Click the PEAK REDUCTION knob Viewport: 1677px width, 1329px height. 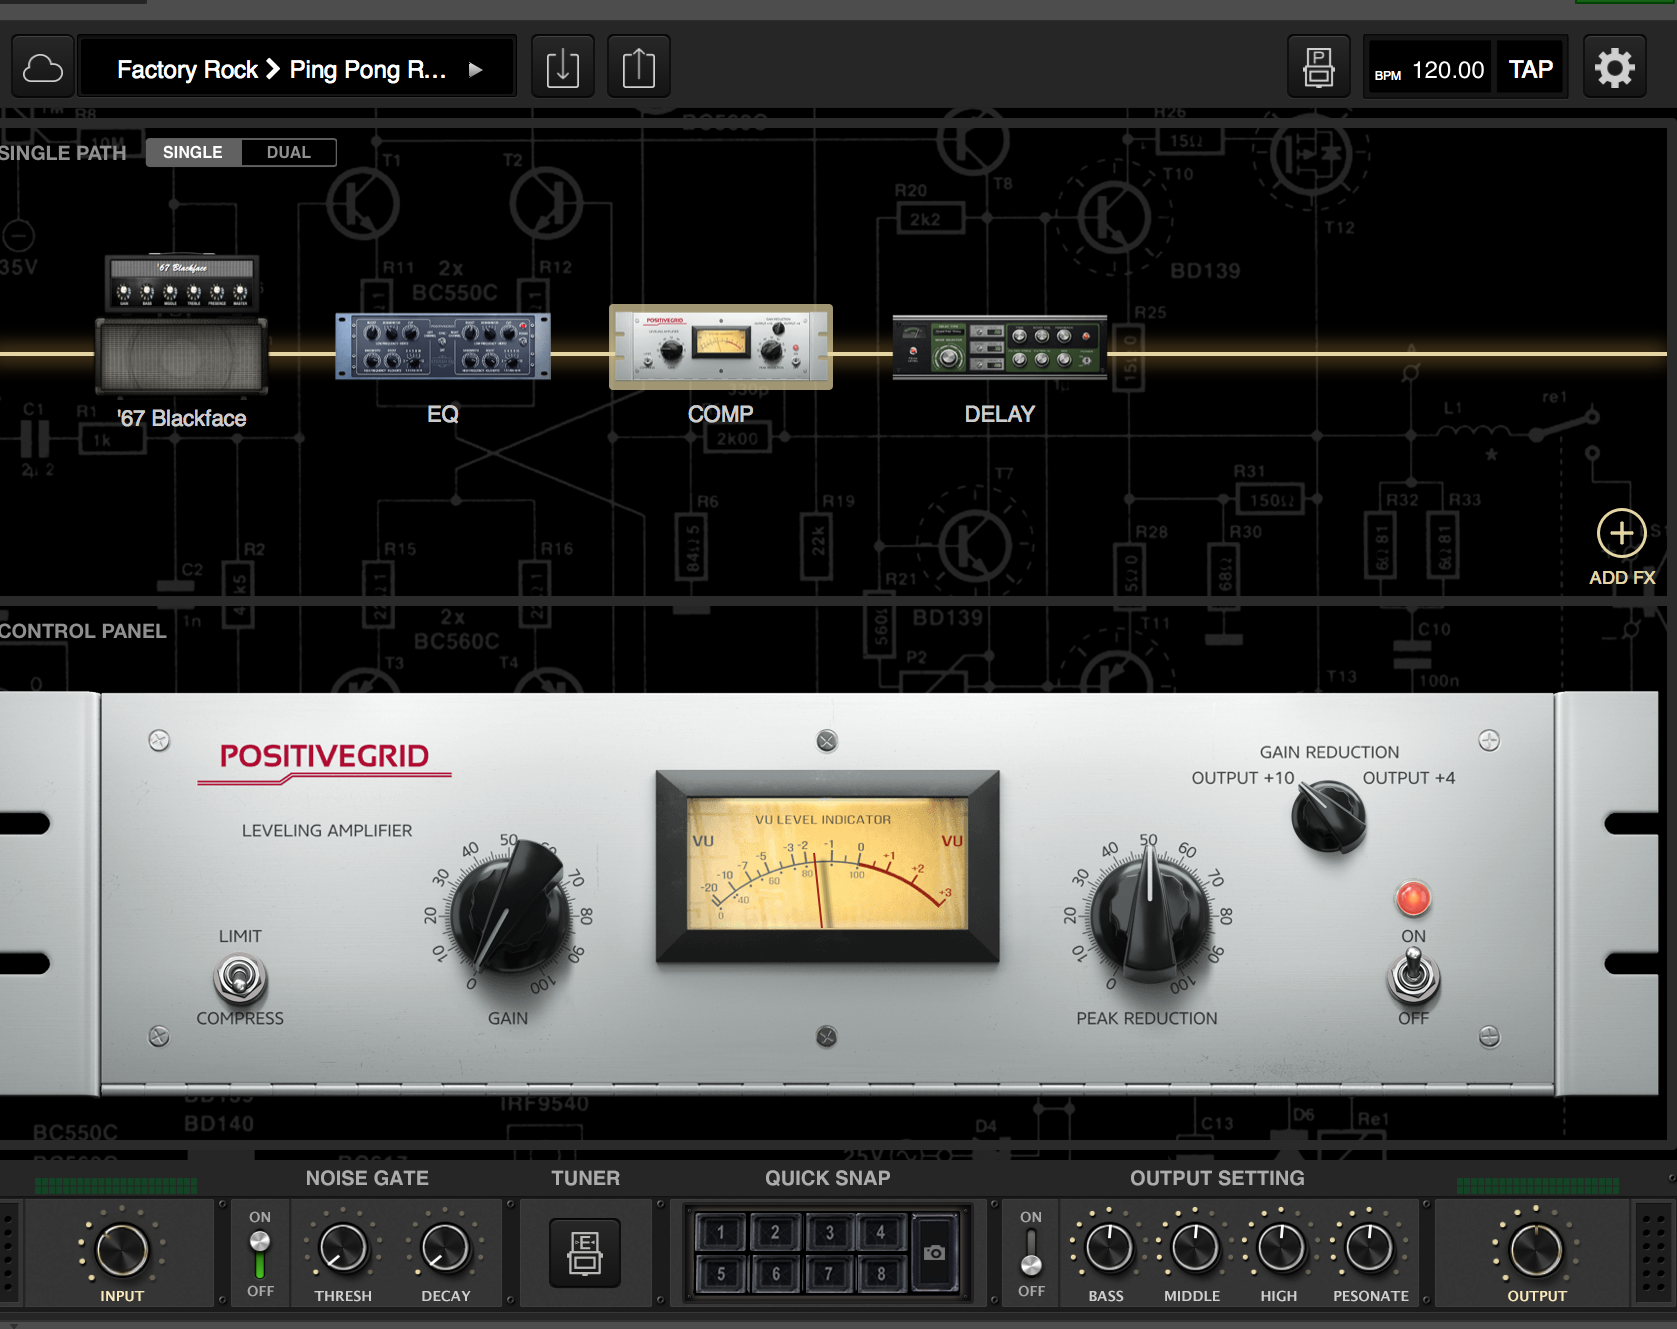[1149, 912]
